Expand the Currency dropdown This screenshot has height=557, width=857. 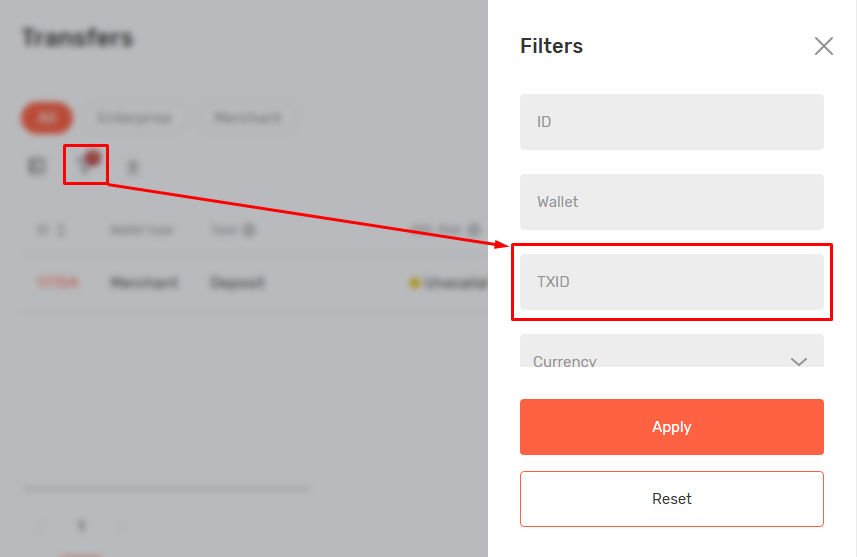click(x=671, y=358)
